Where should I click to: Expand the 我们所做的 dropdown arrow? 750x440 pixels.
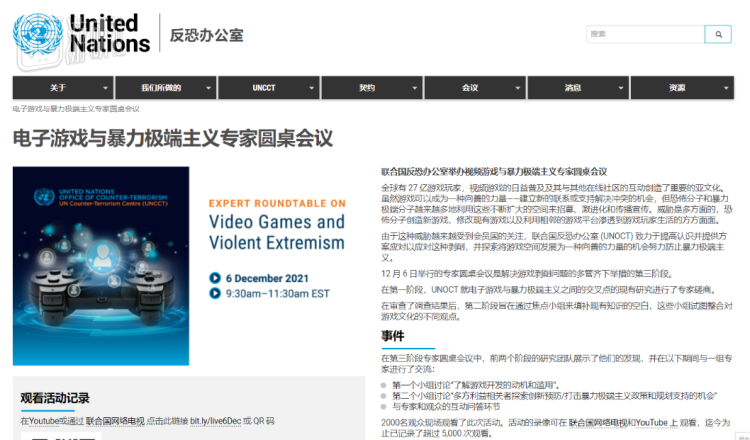[209, 88]
